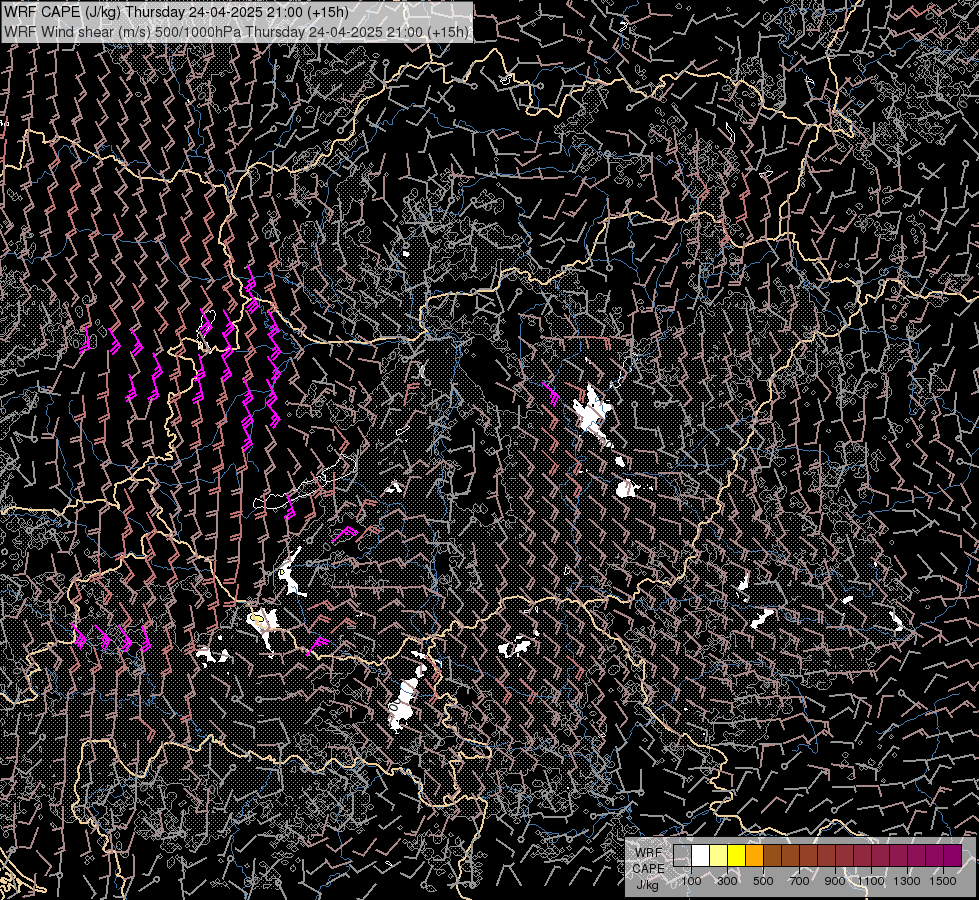The image size is (979, 900).
Task: Click the legend value 700
Action: click(799, 881)
